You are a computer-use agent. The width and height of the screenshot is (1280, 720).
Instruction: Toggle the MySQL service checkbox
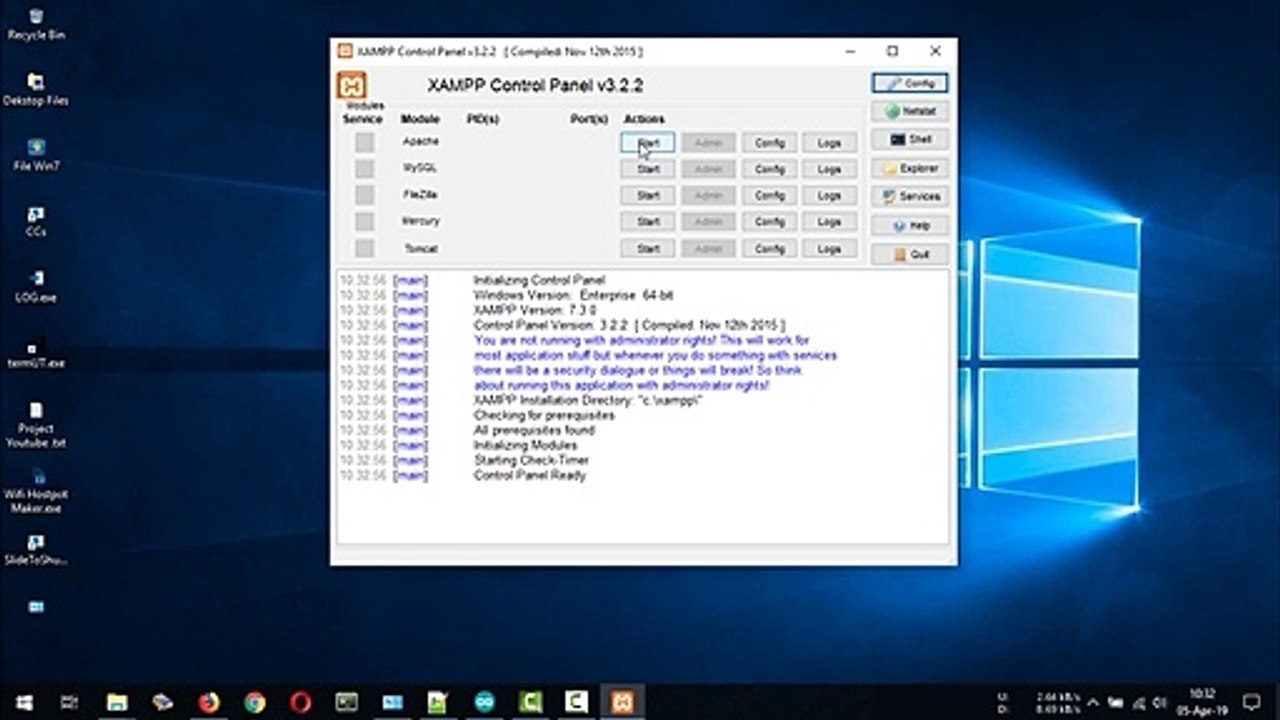[364, 168]
